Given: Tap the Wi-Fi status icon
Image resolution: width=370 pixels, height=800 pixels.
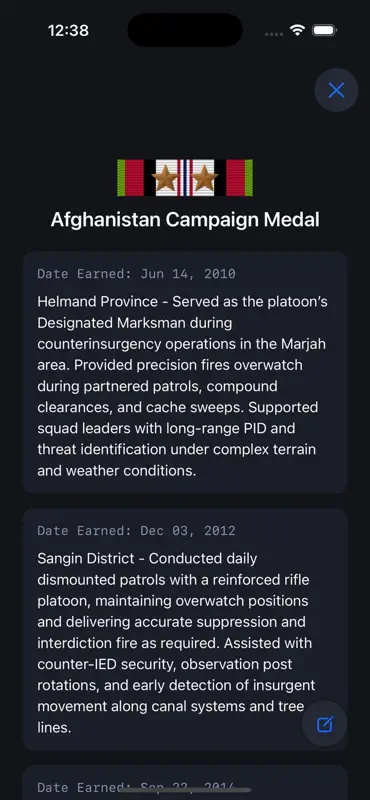Looking at the screenshot, I should (x=297, y=30).
